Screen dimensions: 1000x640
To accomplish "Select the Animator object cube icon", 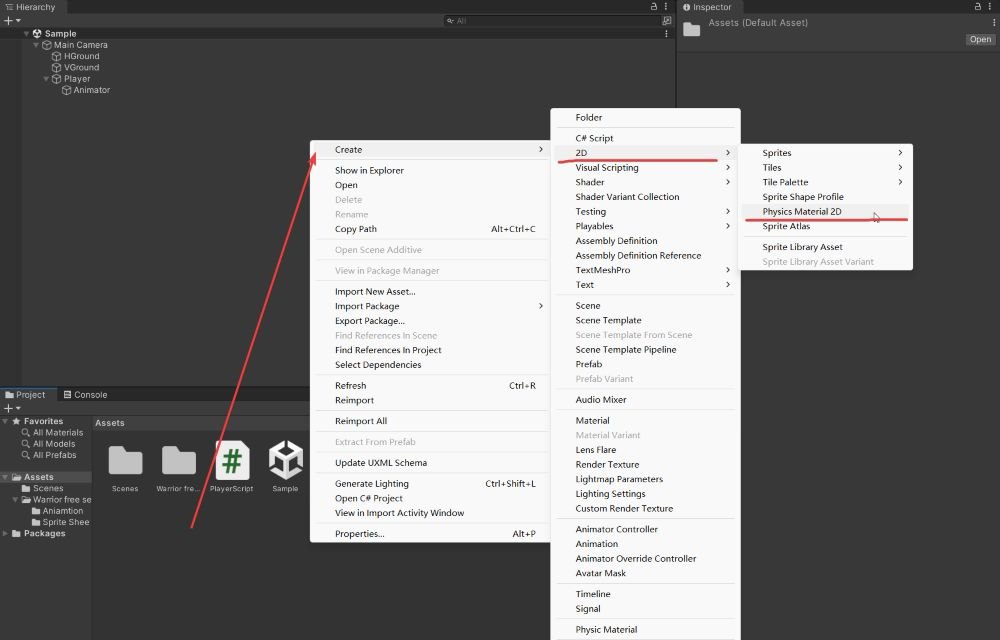I will (66, 91).
